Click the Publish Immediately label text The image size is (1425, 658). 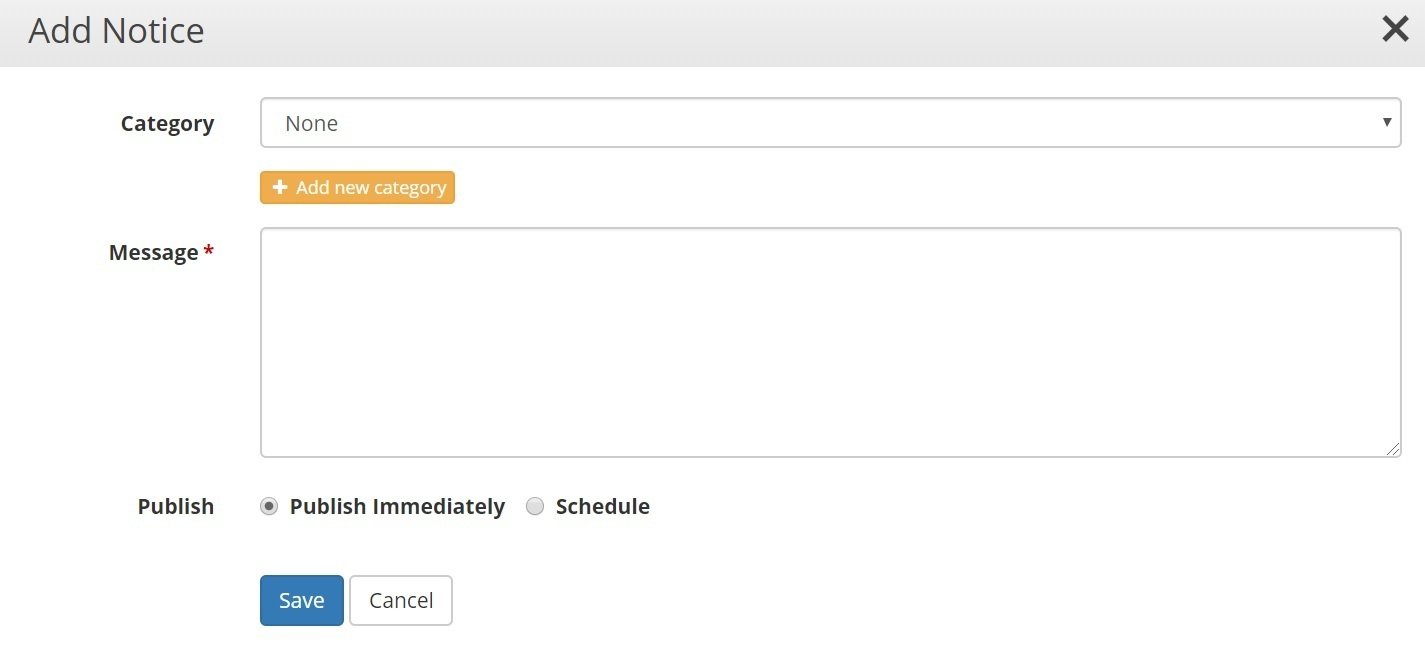[397, 506]
